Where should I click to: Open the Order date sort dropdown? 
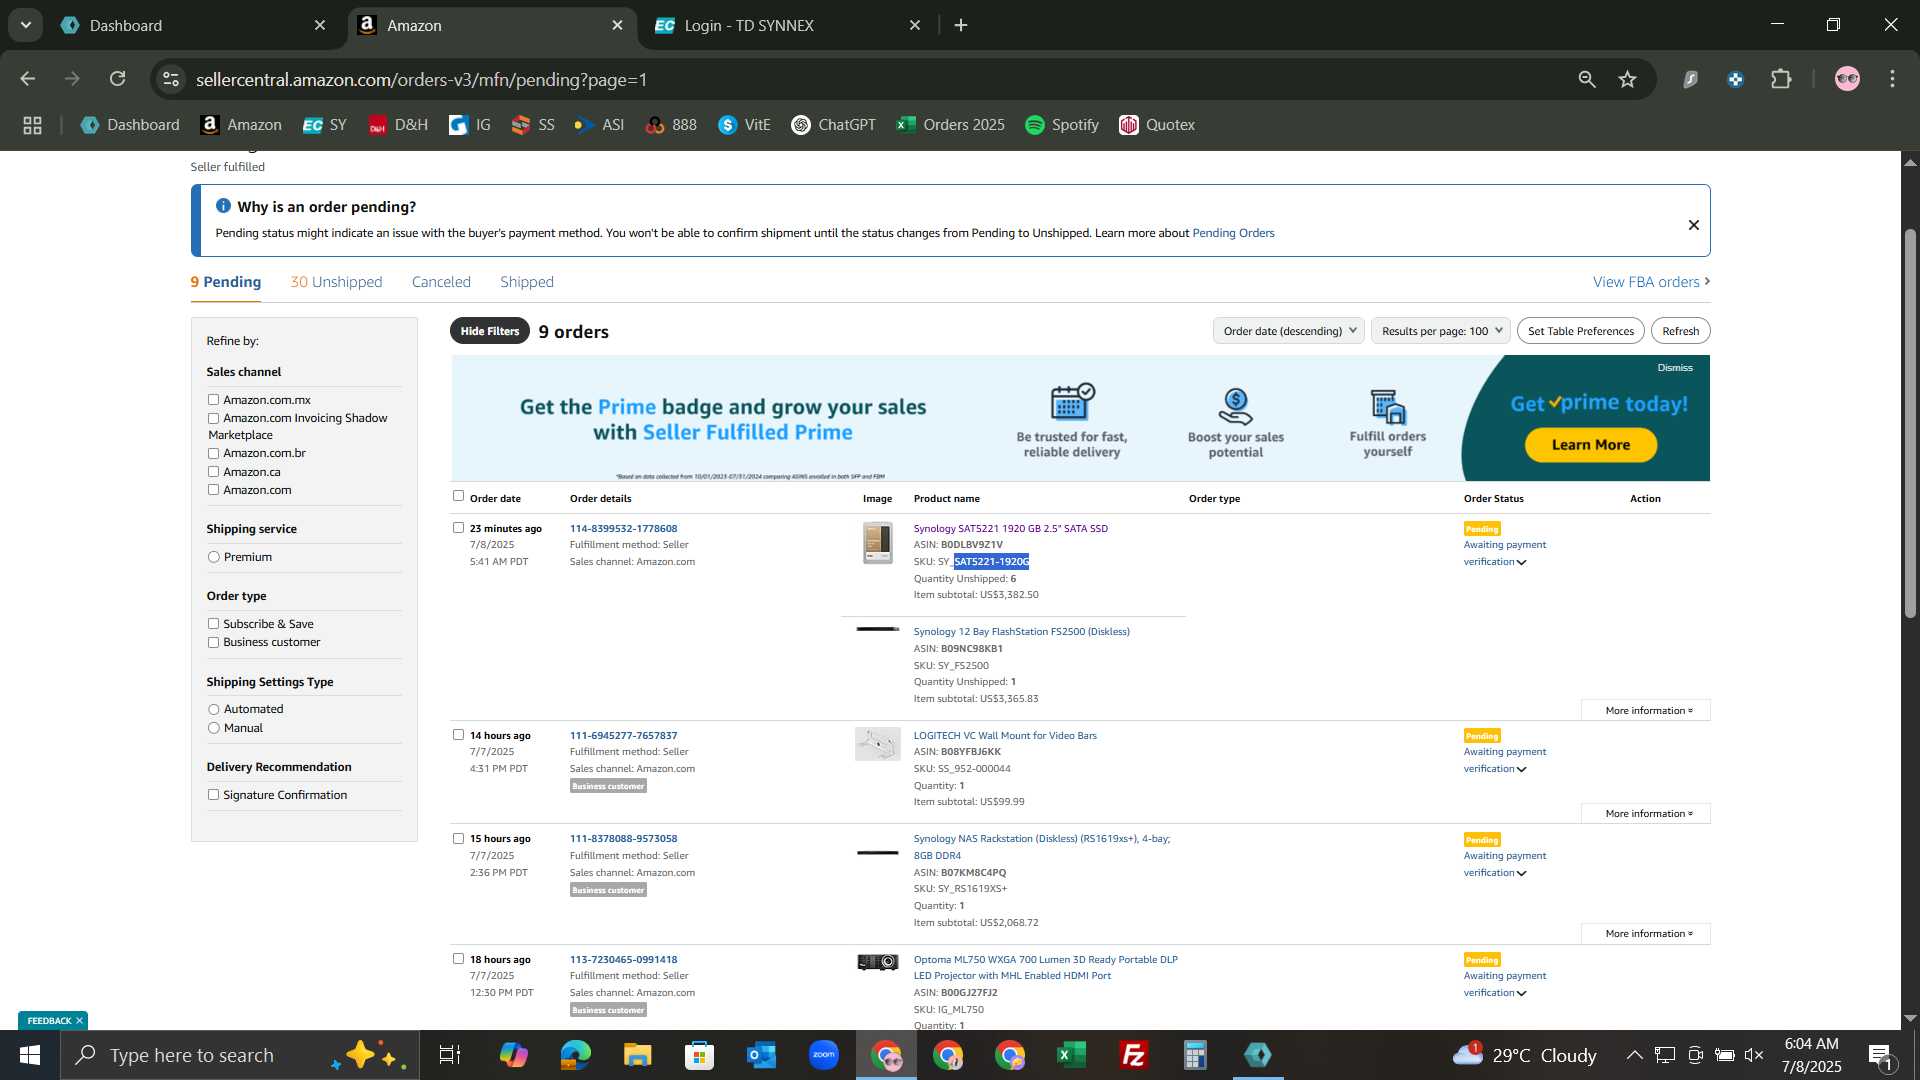[x=1289, y=331]
